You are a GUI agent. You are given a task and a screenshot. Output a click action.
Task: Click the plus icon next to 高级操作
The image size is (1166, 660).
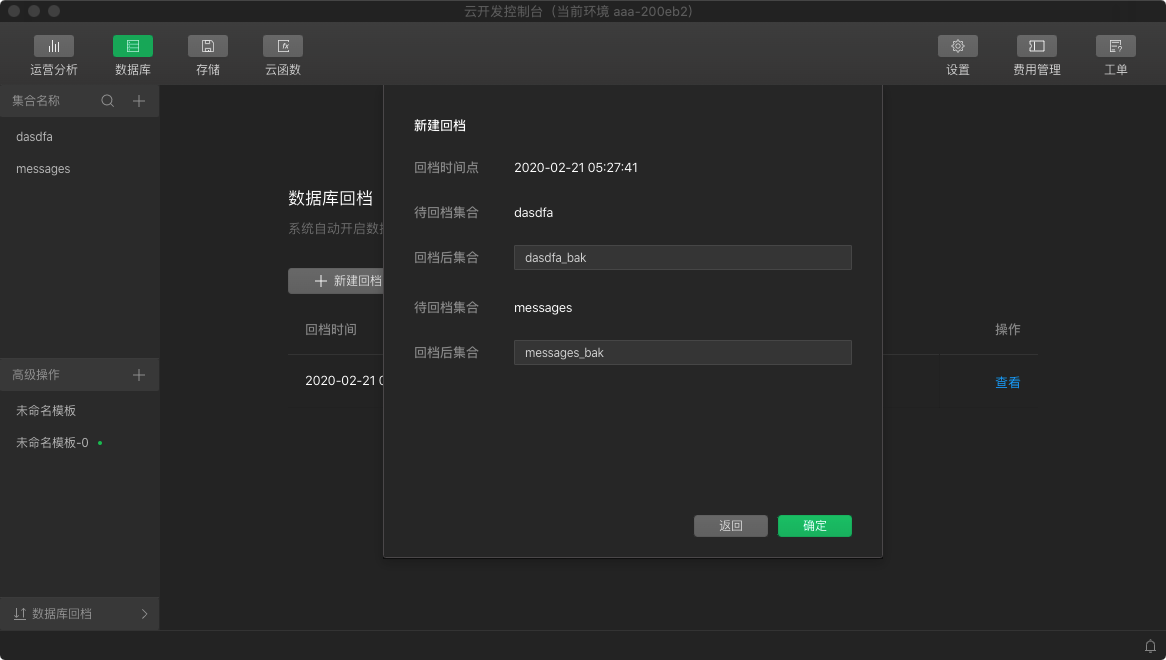point(139,374)
